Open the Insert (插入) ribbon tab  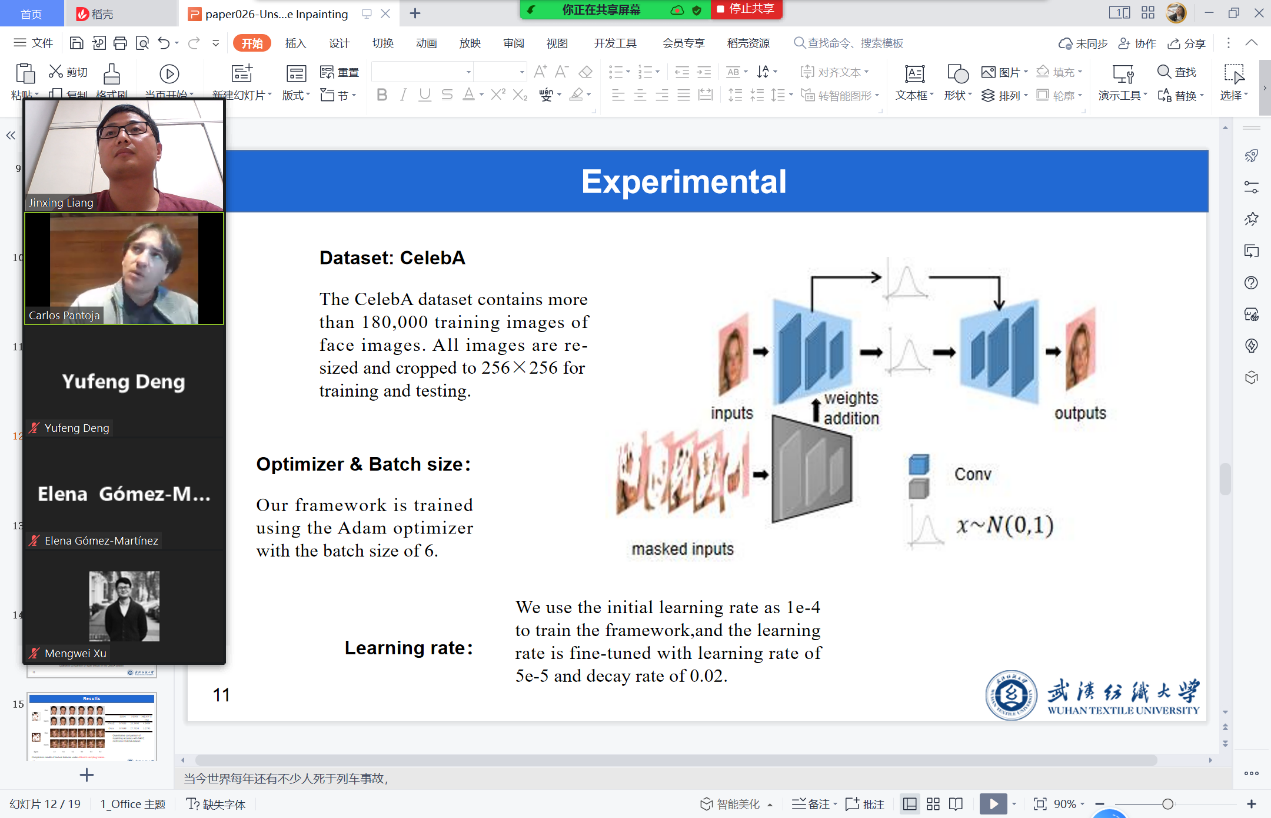(295, 43)
